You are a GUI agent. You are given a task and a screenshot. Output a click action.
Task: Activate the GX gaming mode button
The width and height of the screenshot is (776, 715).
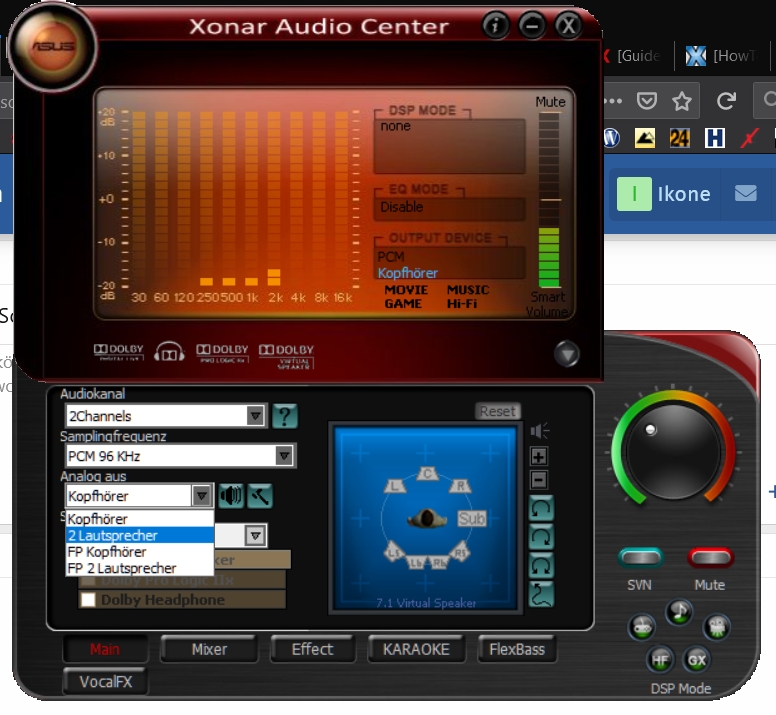coord(697,660)
